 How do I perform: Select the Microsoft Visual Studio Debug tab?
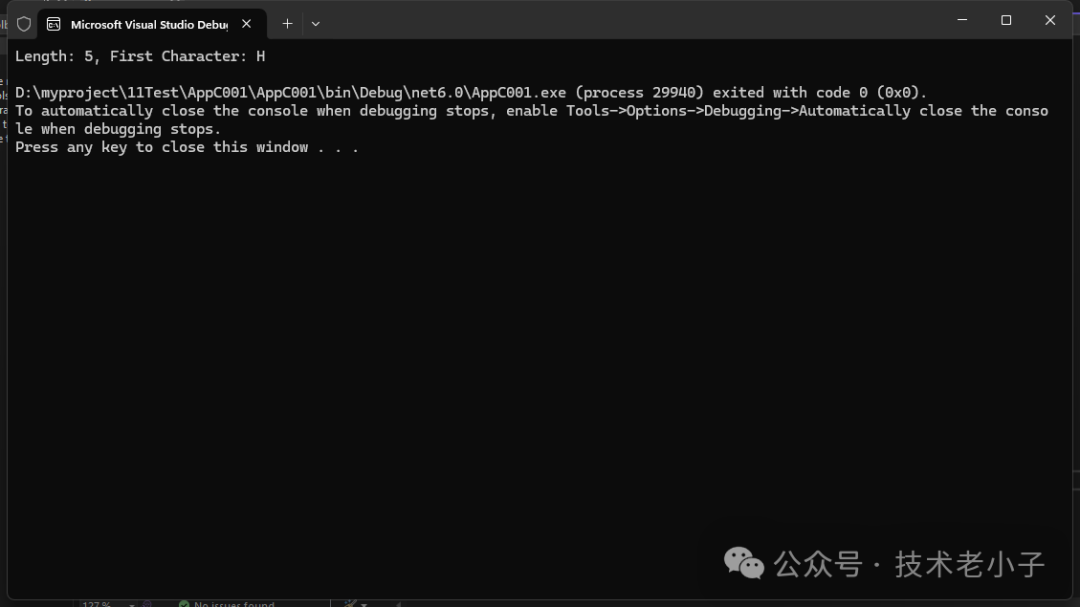(x=148, y=24)
